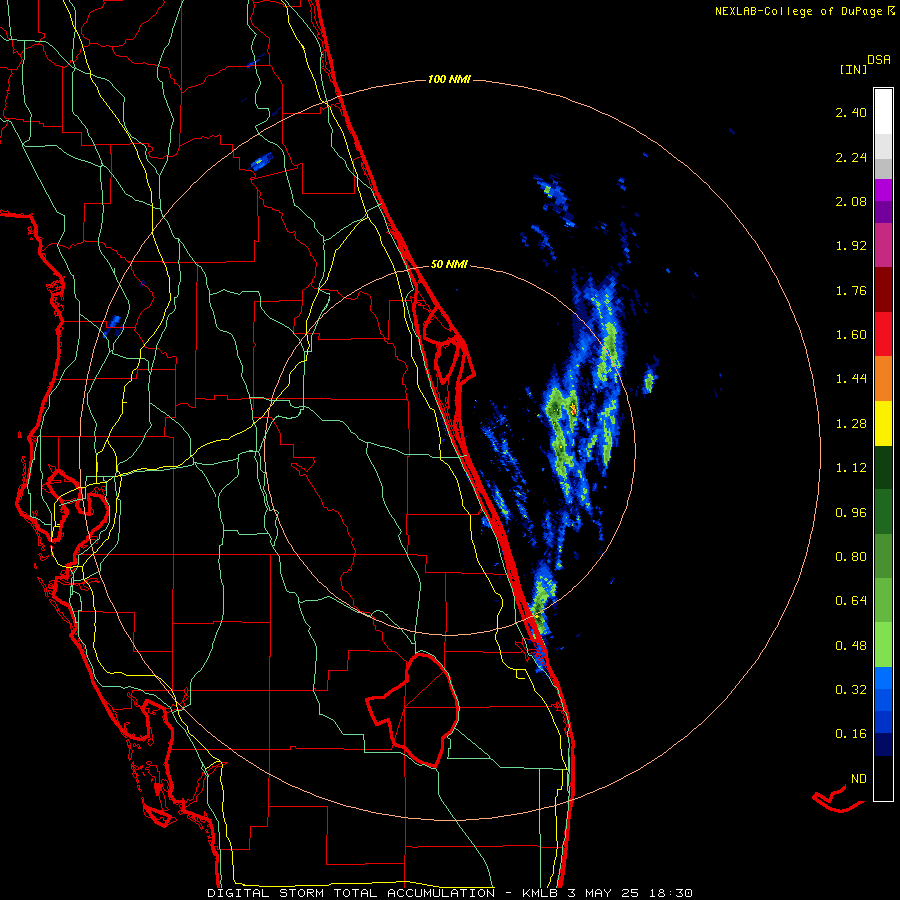The image size is (900, 900).
Task: Click the [IN] units label
Action: [x=853, y=69]
